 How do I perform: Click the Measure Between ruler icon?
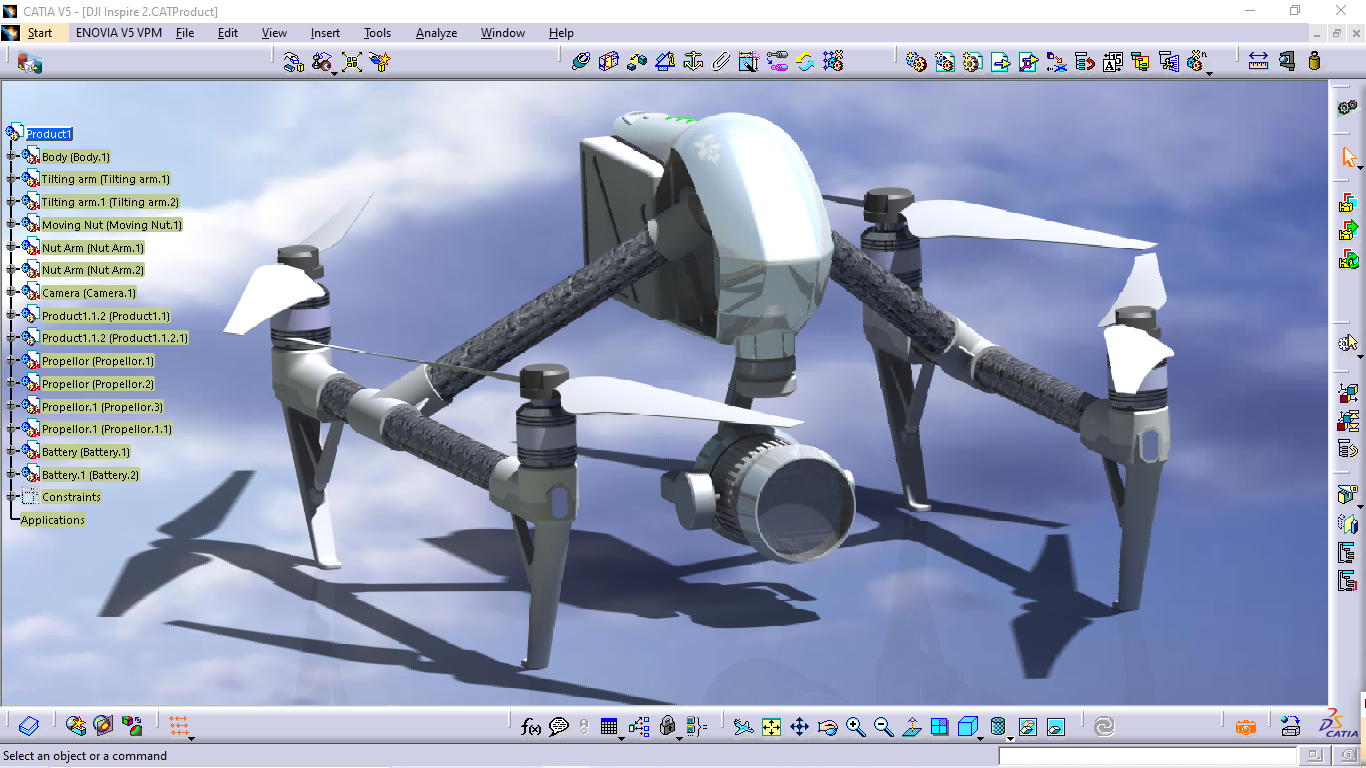1258,62
